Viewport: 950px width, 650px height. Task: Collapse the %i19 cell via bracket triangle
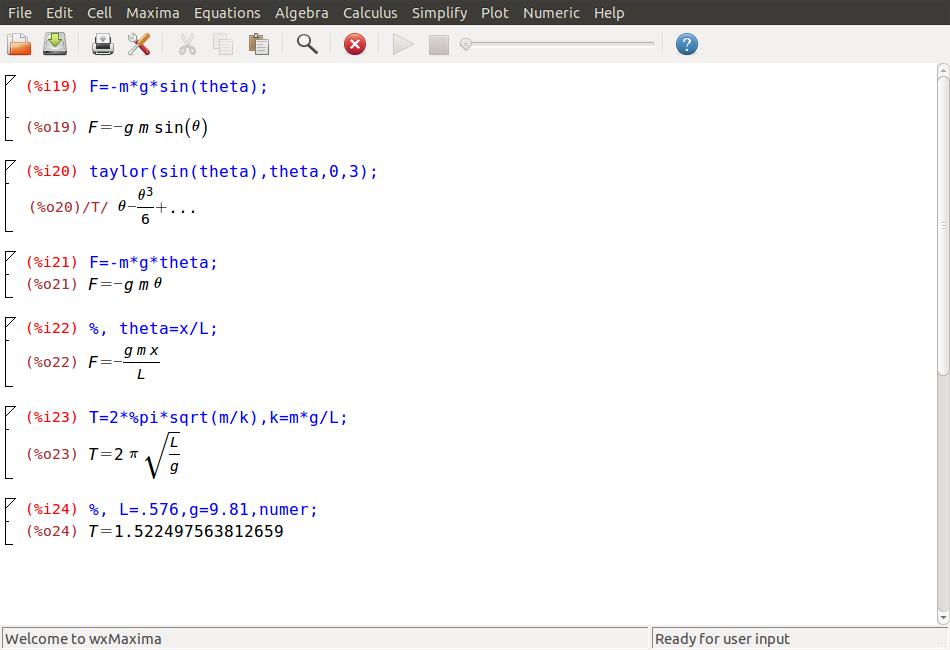[x=10, y=79]
